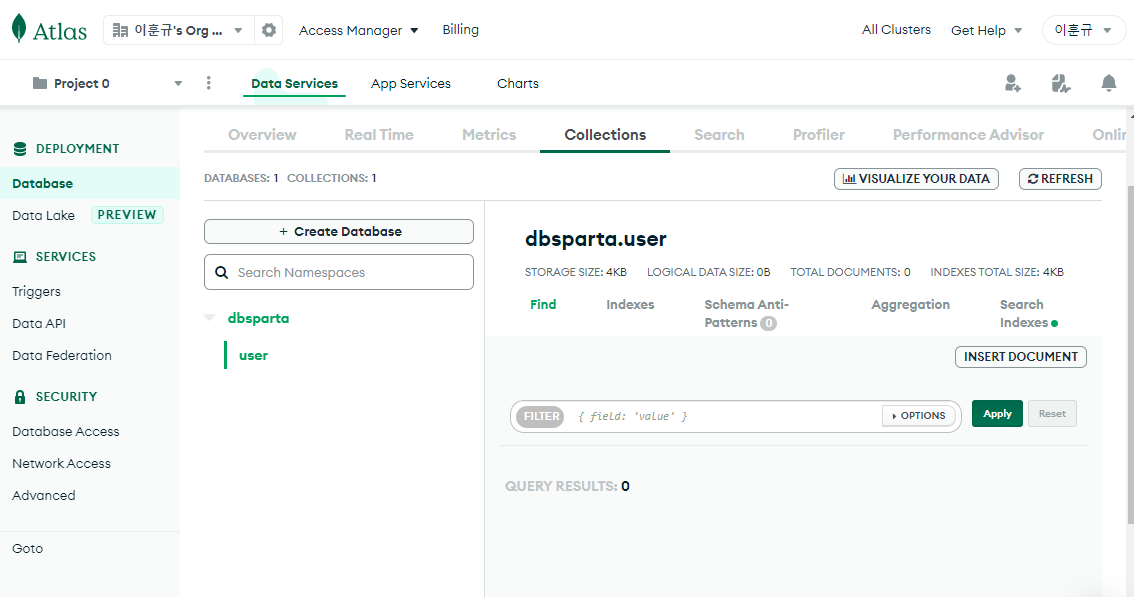The image size is (1134, 597).
Task: Click the REFRESH button
Action: coord(1060,179)
